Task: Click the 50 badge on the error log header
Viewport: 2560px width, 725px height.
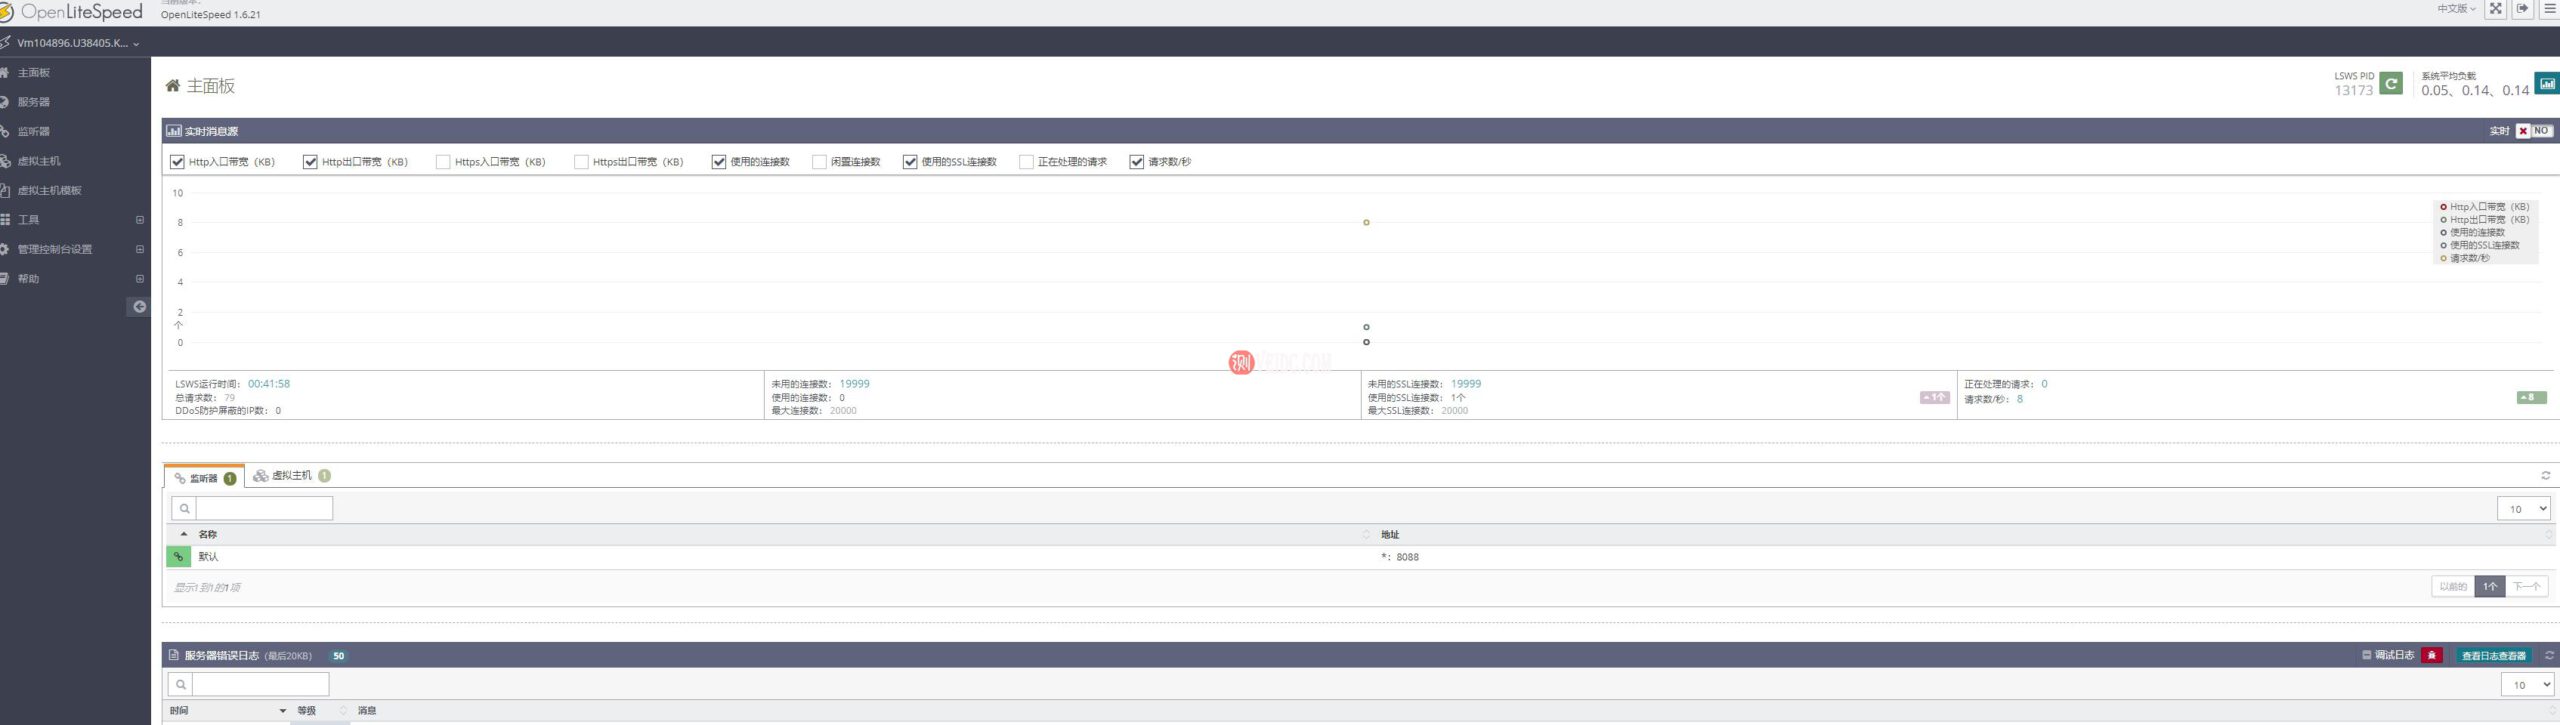Action: (339, 656)
